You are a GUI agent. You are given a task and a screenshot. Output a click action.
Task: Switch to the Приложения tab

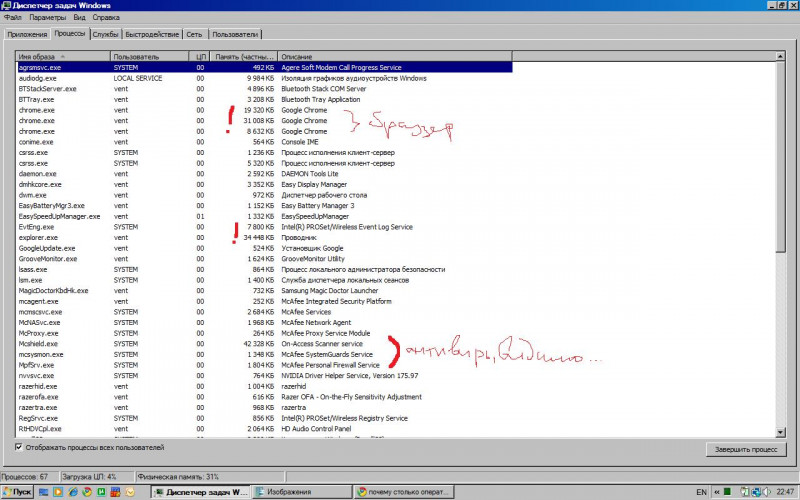pyautogui.click(x=27, y=34)
